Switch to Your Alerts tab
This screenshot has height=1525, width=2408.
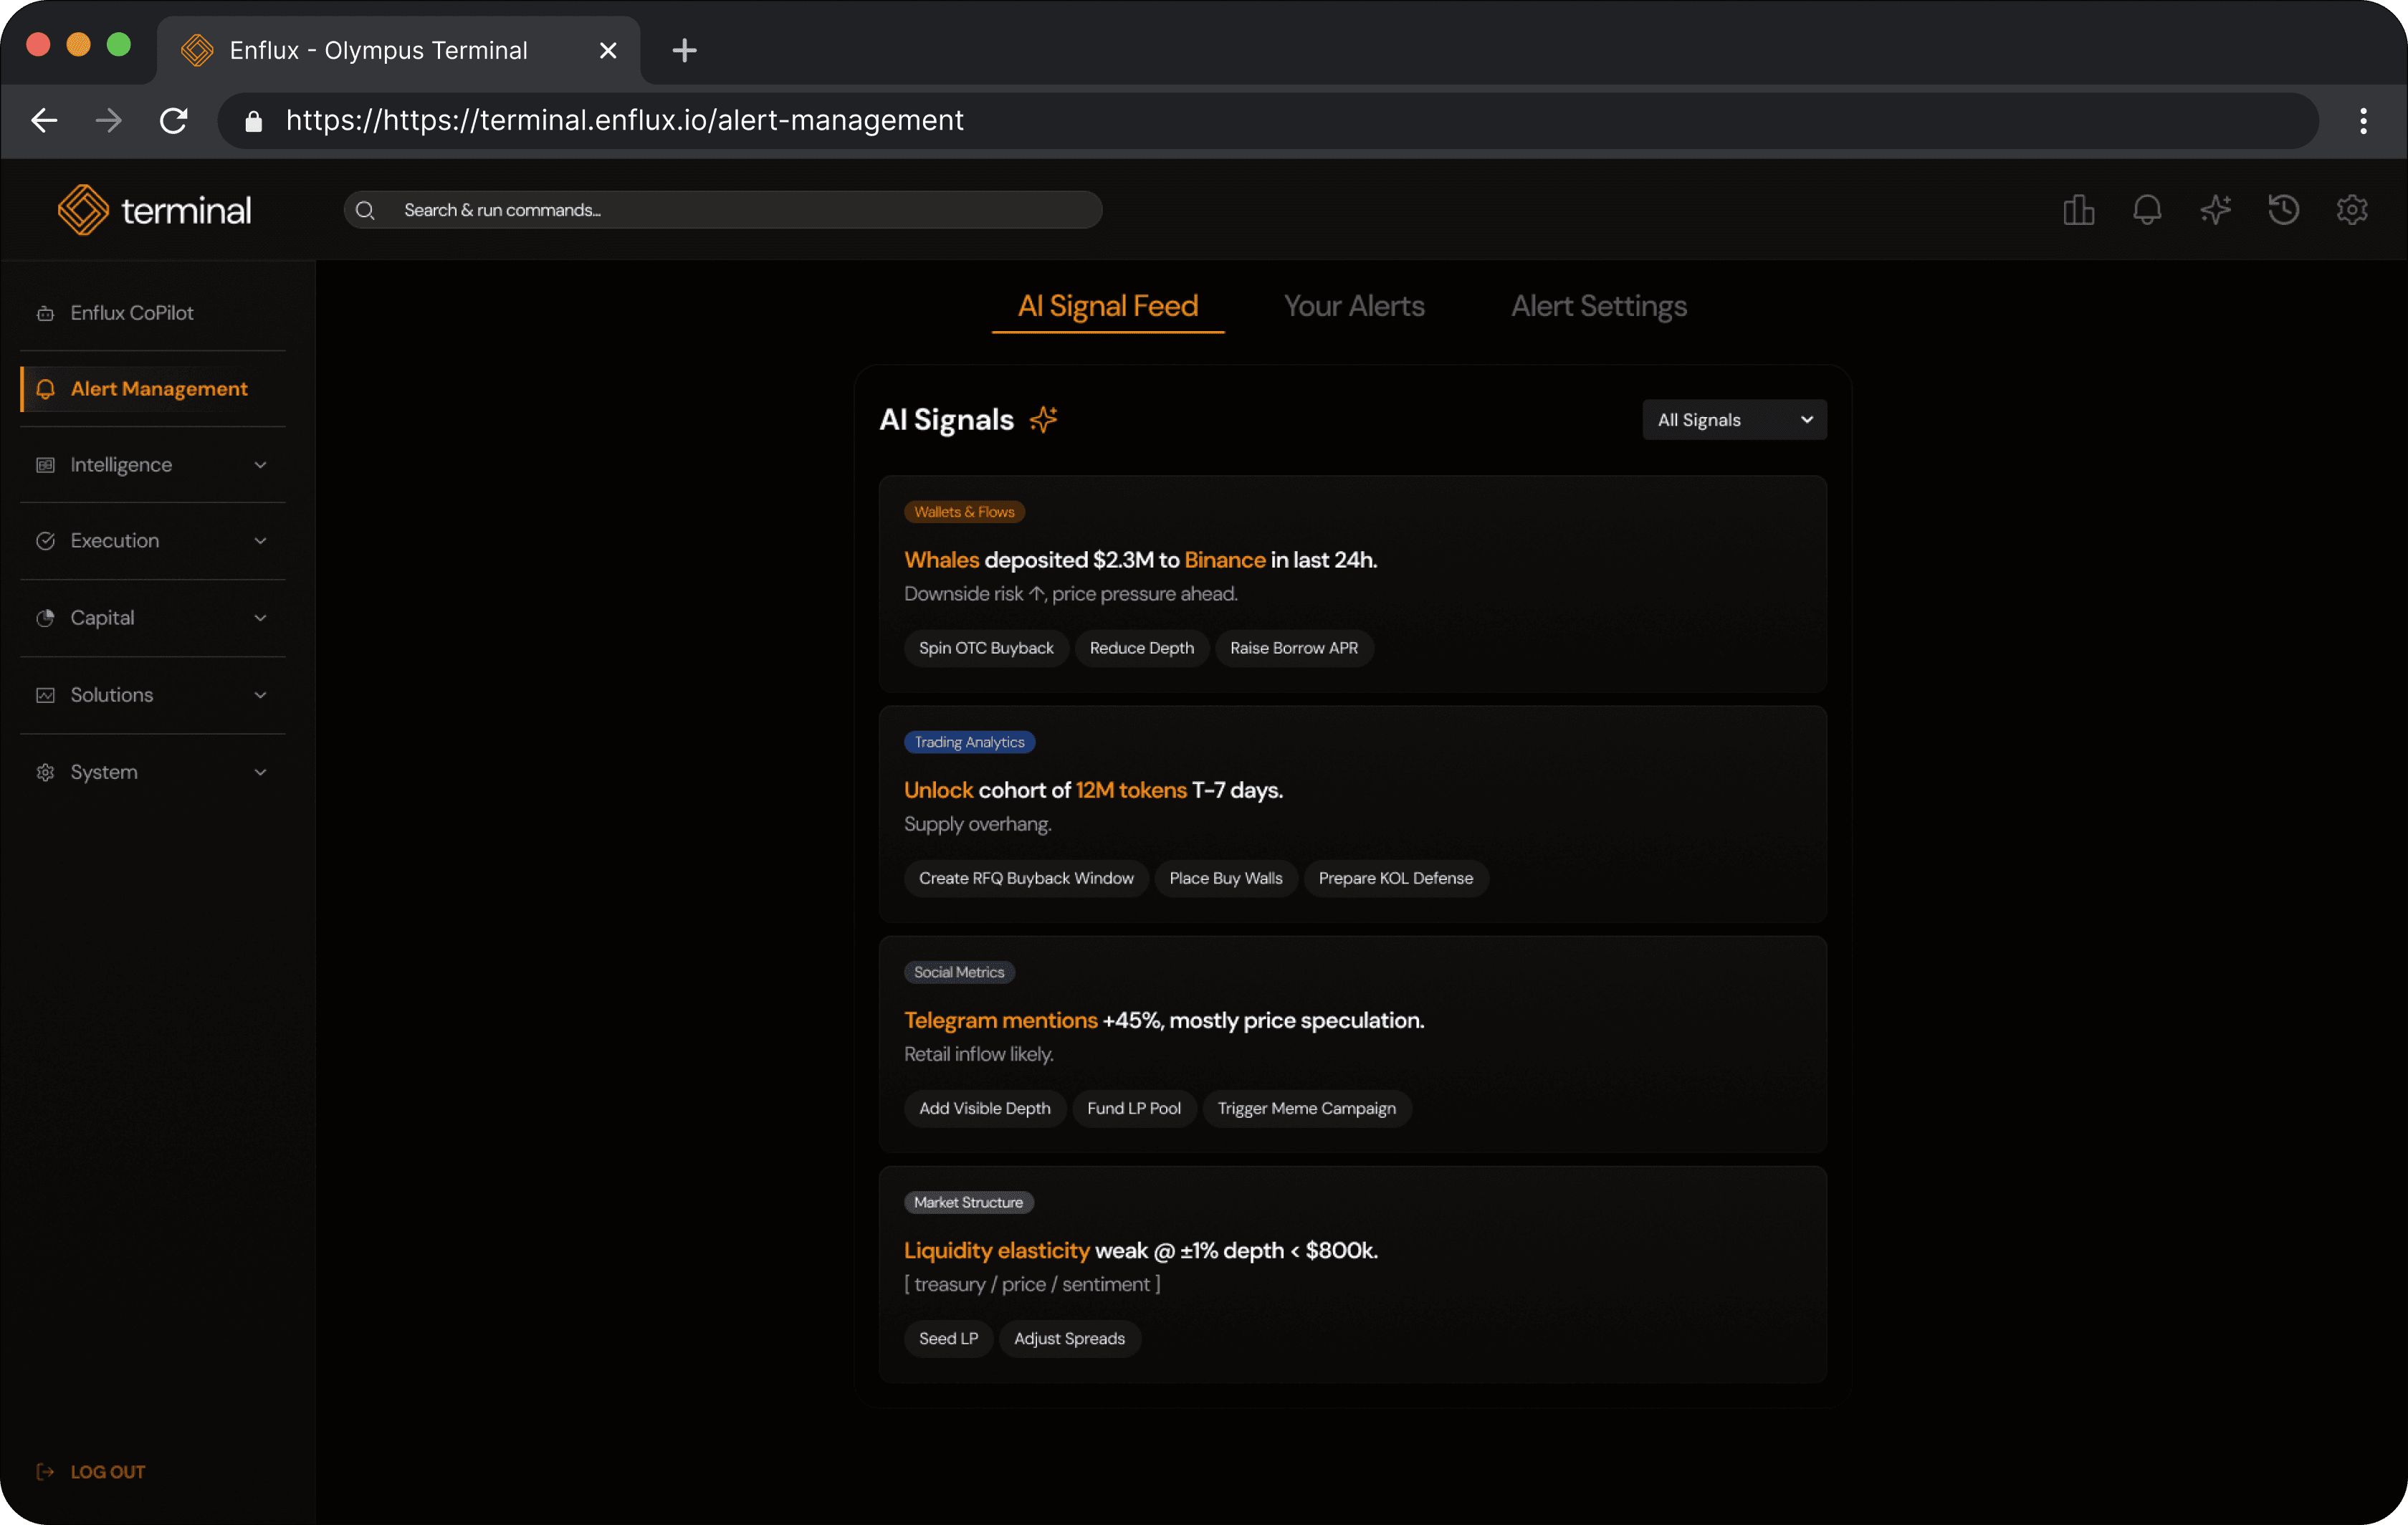[1353, 306]
